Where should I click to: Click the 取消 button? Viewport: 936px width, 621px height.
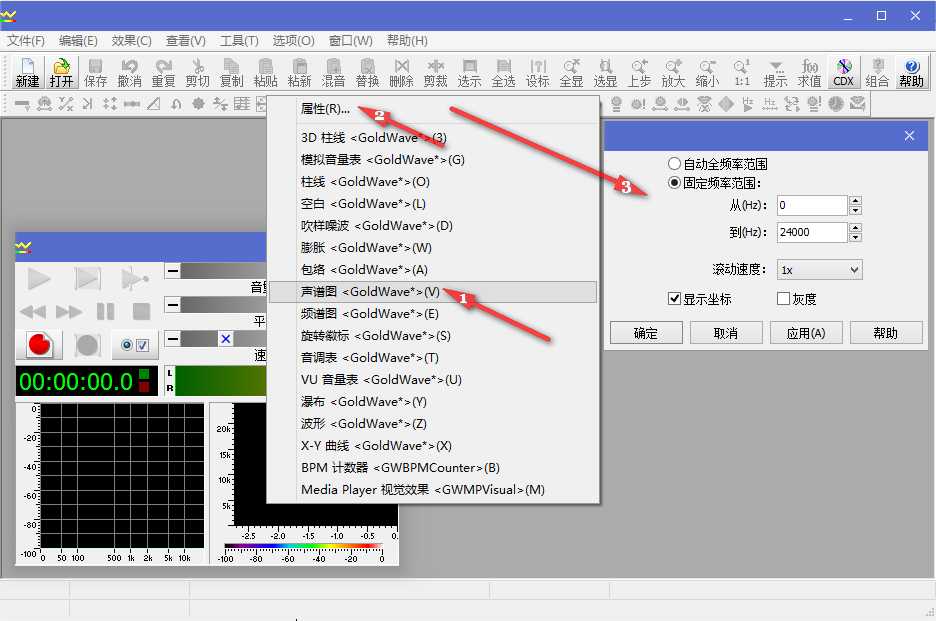pos(726,333)
